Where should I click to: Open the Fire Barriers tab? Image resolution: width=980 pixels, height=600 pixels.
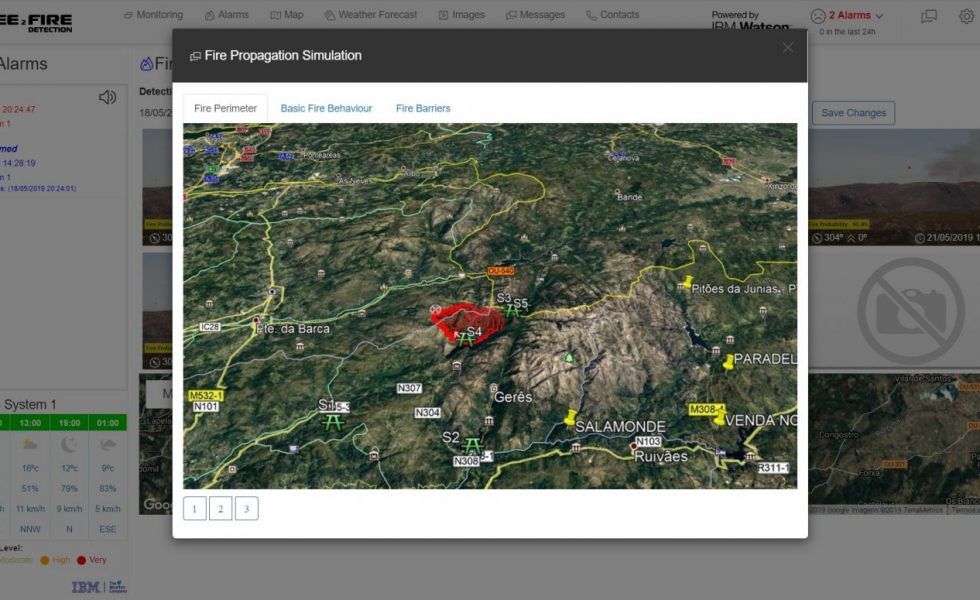pos(422,107)
